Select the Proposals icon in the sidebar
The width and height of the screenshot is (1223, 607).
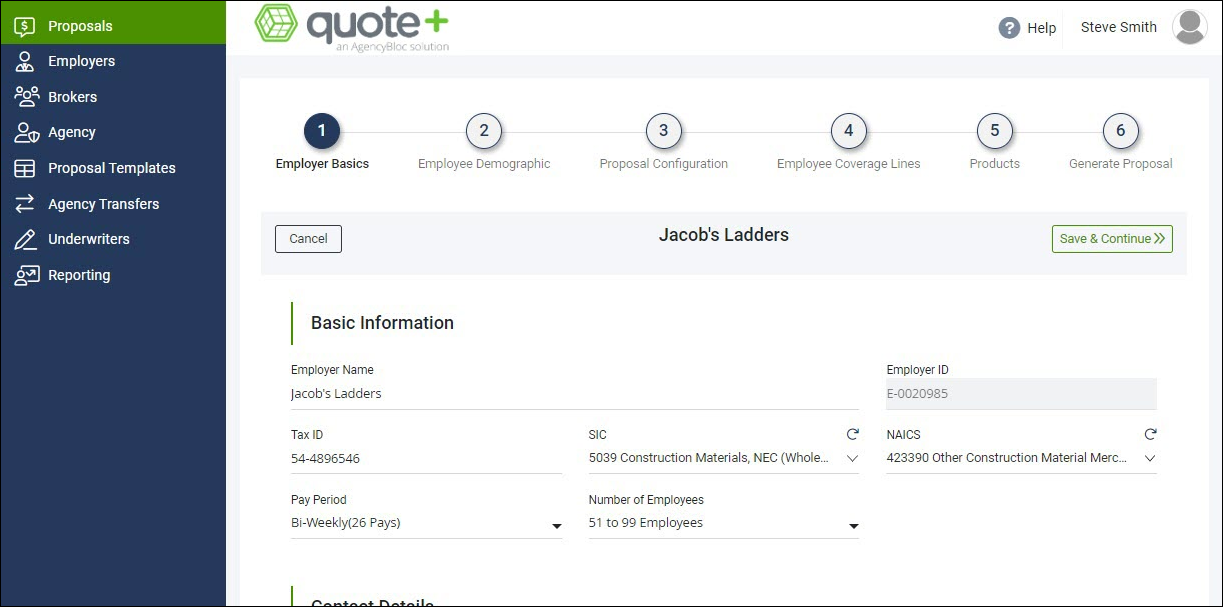pyautogui.click(x=23, y=24)
